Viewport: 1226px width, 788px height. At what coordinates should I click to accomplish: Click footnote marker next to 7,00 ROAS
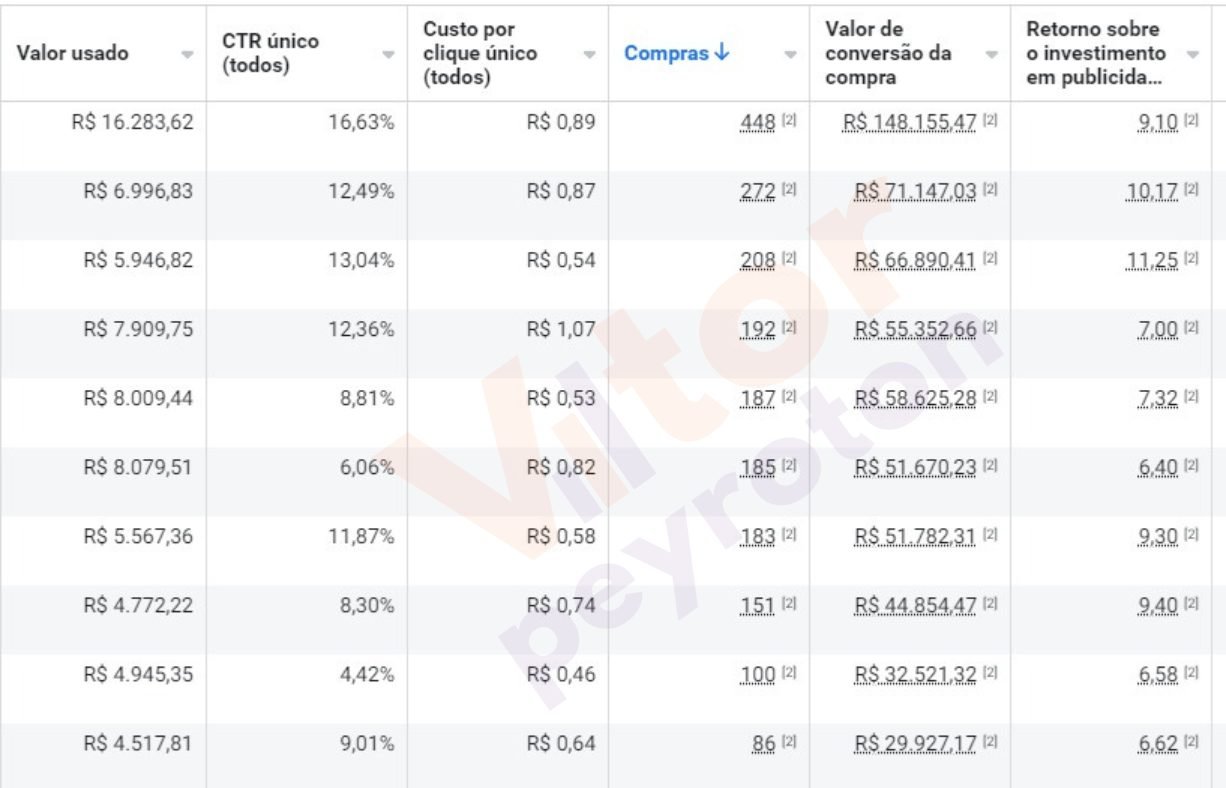point(1191,329)
